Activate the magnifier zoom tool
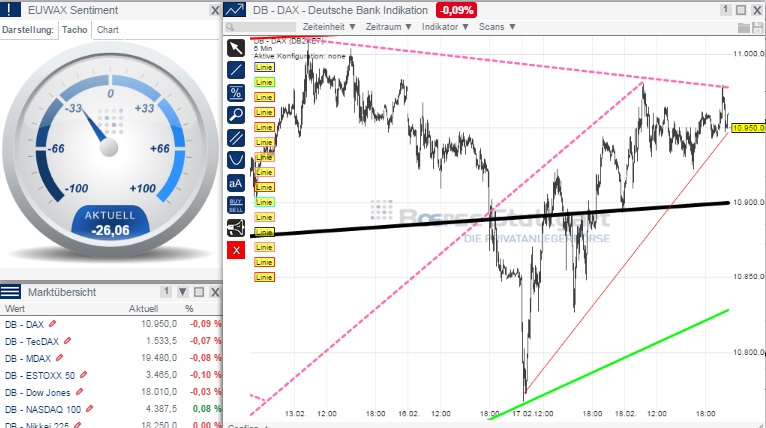Viewport: 766px width, 428px height. (236, 115)
